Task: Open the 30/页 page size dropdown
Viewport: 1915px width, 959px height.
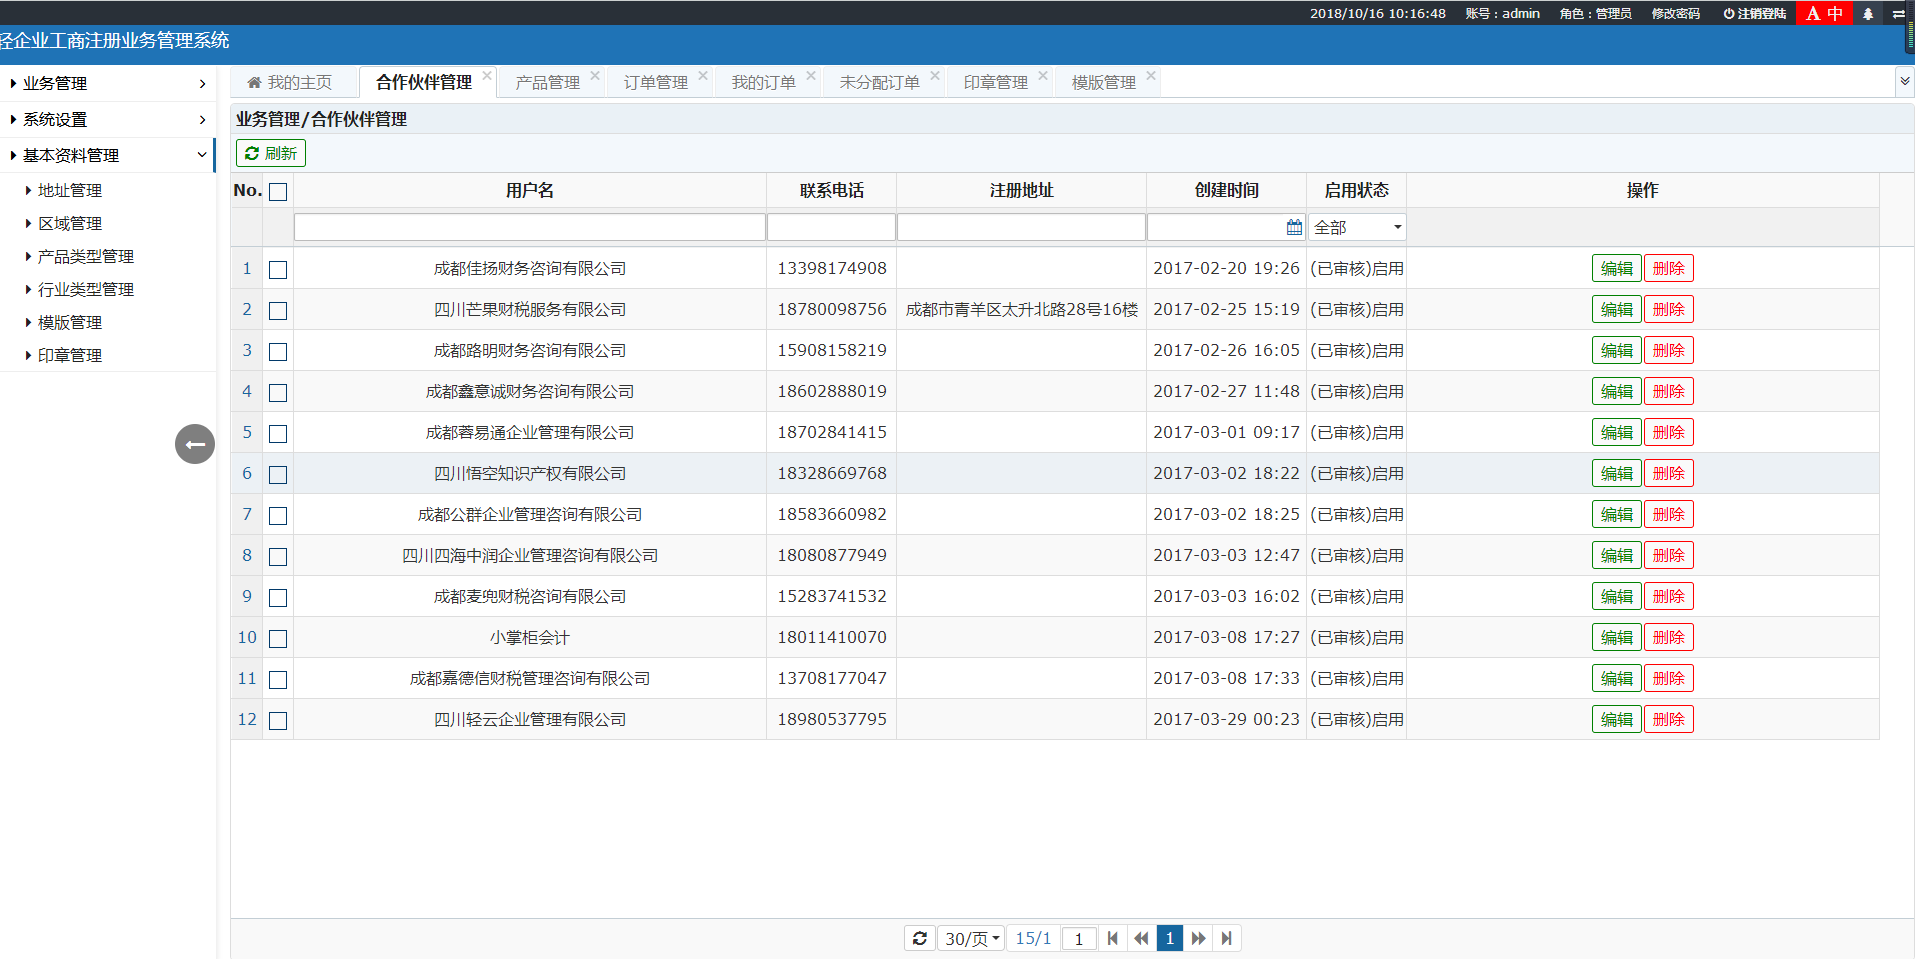Action: point(971,938)
